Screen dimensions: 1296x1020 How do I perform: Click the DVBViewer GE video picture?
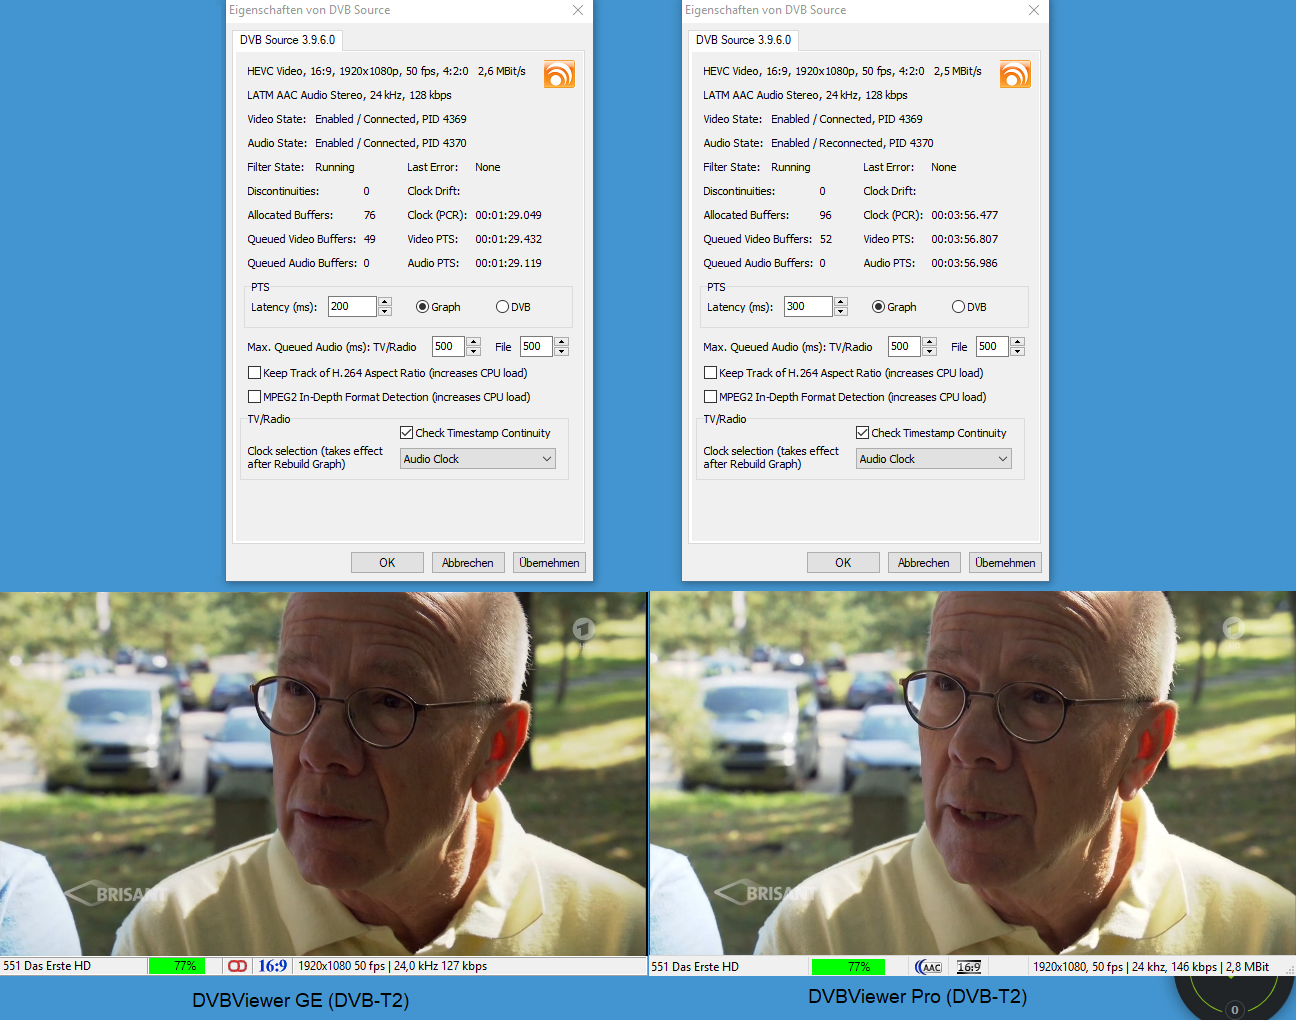(x=323, y=774)
